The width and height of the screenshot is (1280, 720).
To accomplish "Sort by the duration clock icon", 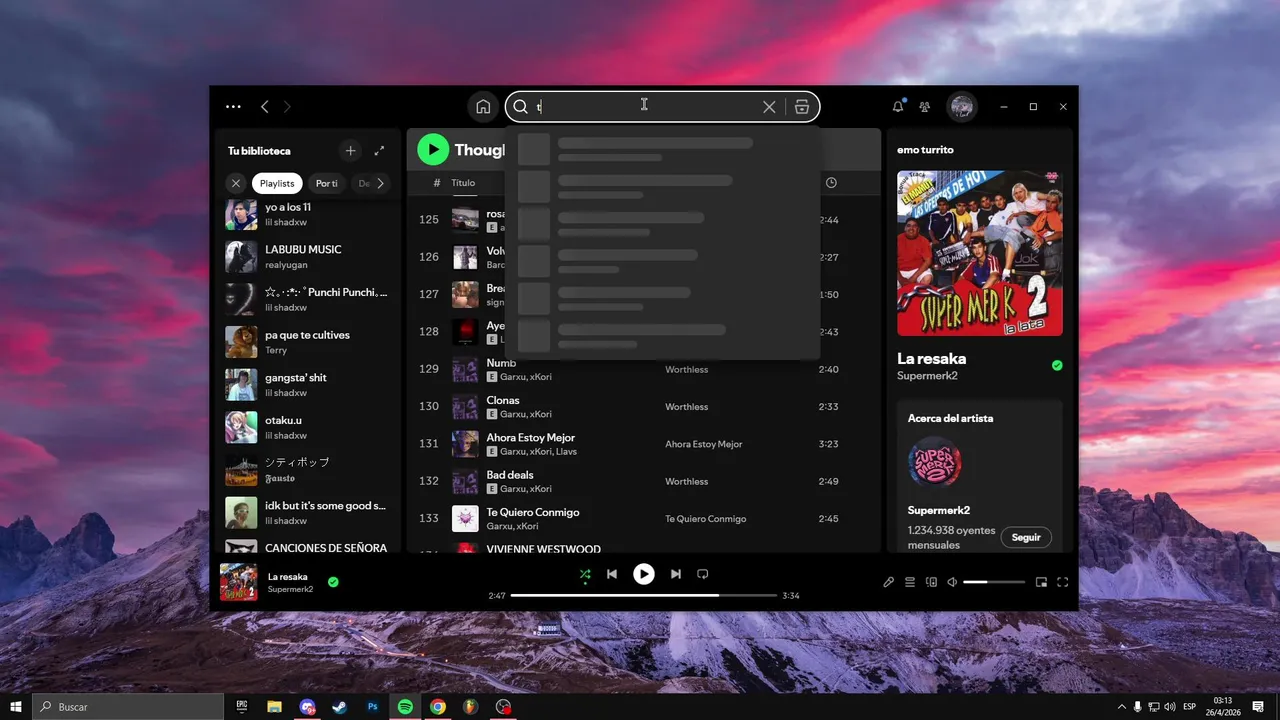I will (831, 183).
